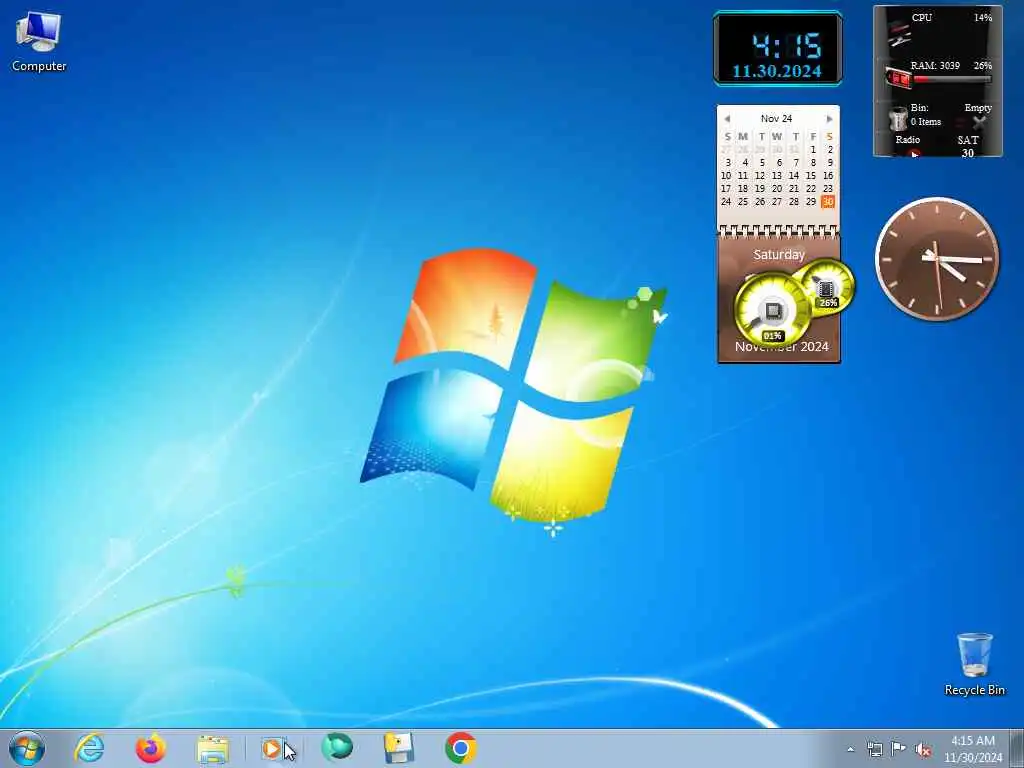Click the muted volume speaker icon
The width and height of the screenshot is (1024, 768).
click(x=923, y=750)
